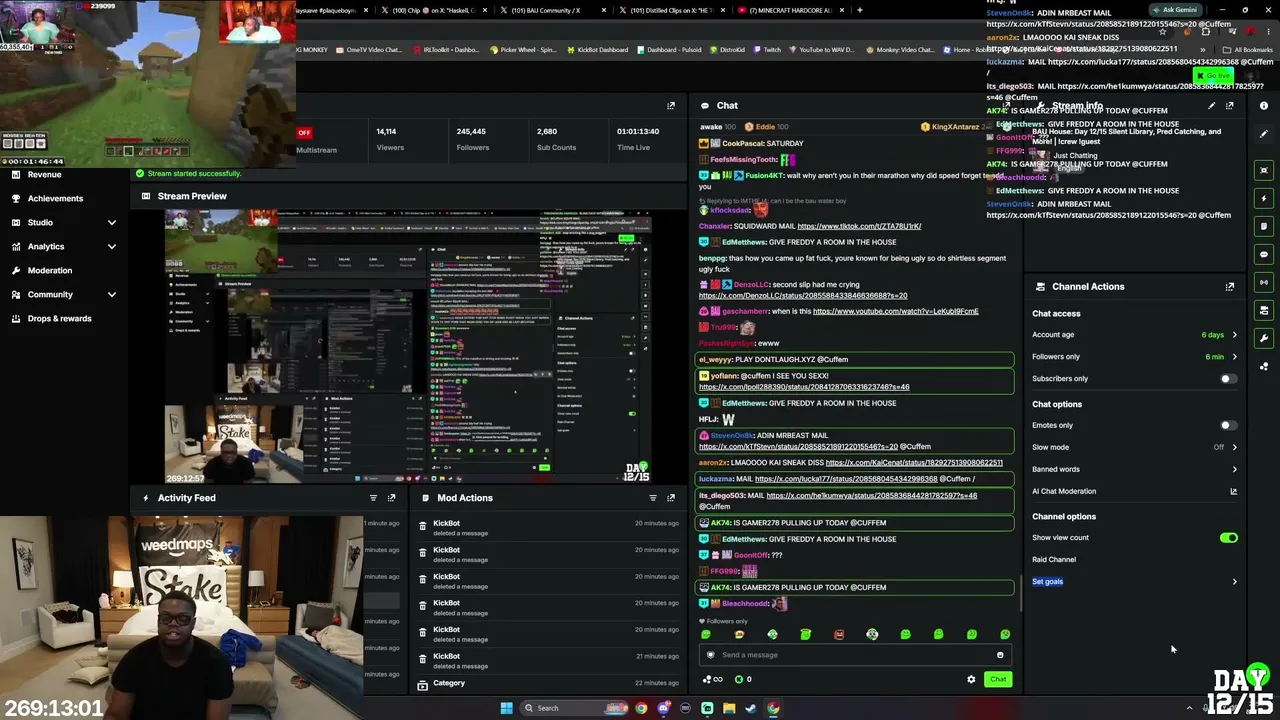Click the Achievements trophy icon
Viewport: 1280px width, 720px height.
pos(15,198)
